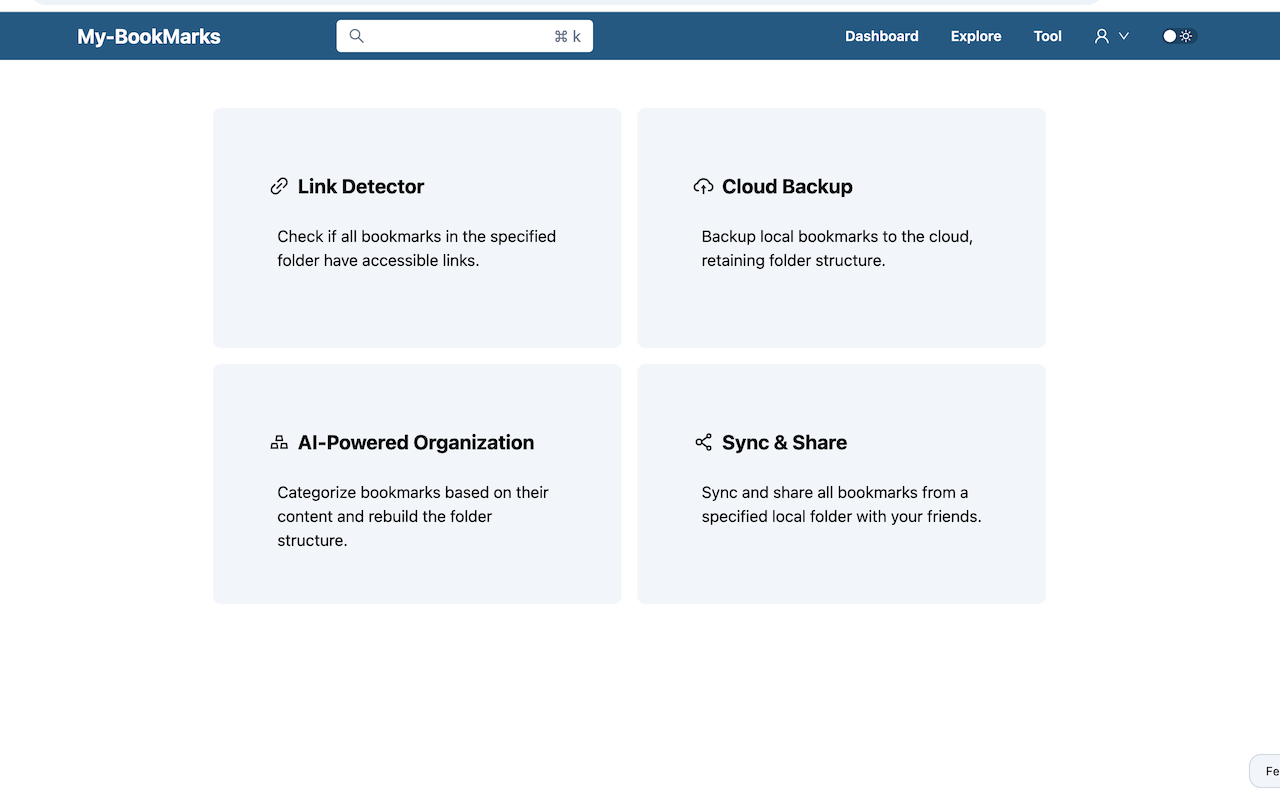Click the Link Detector chain icon

(x=279, y=186)
